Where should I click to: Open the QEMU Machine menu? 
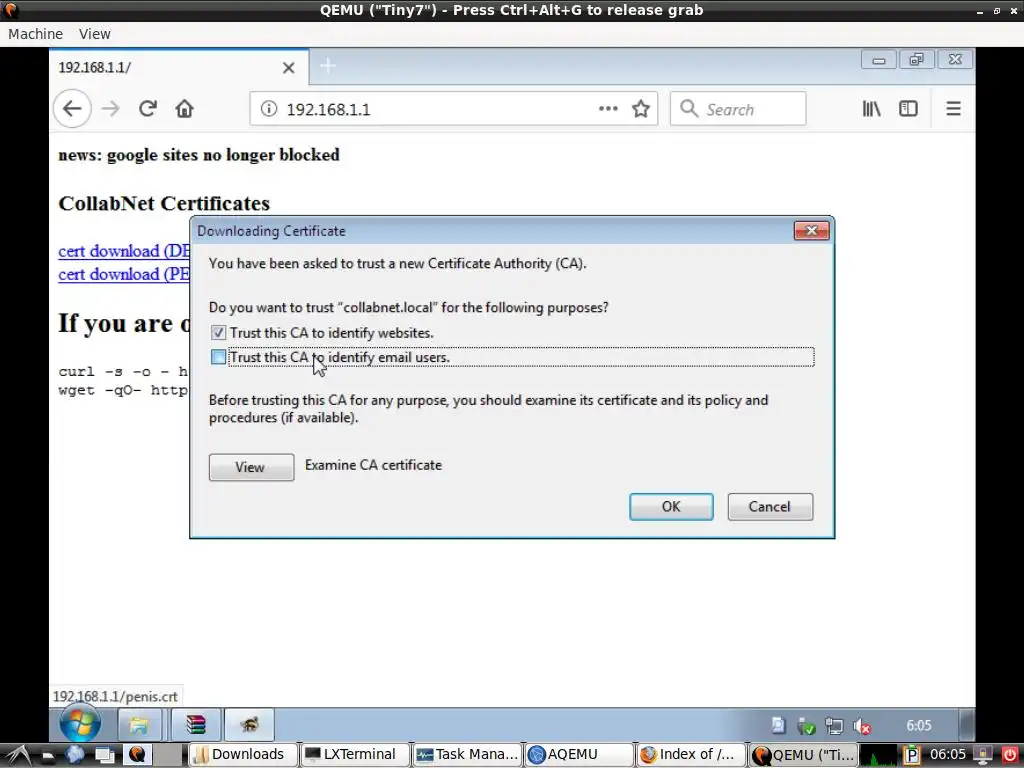35,34
